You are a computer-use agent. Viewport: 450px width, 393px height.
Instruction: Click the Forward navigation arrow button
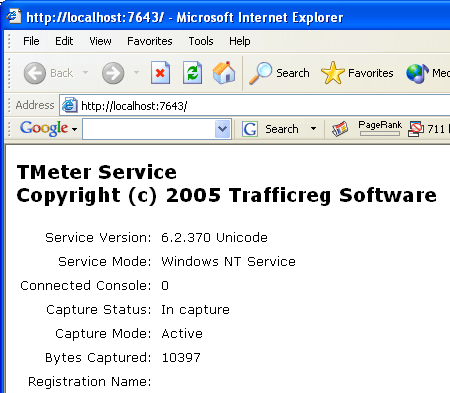tap(113, 73)
